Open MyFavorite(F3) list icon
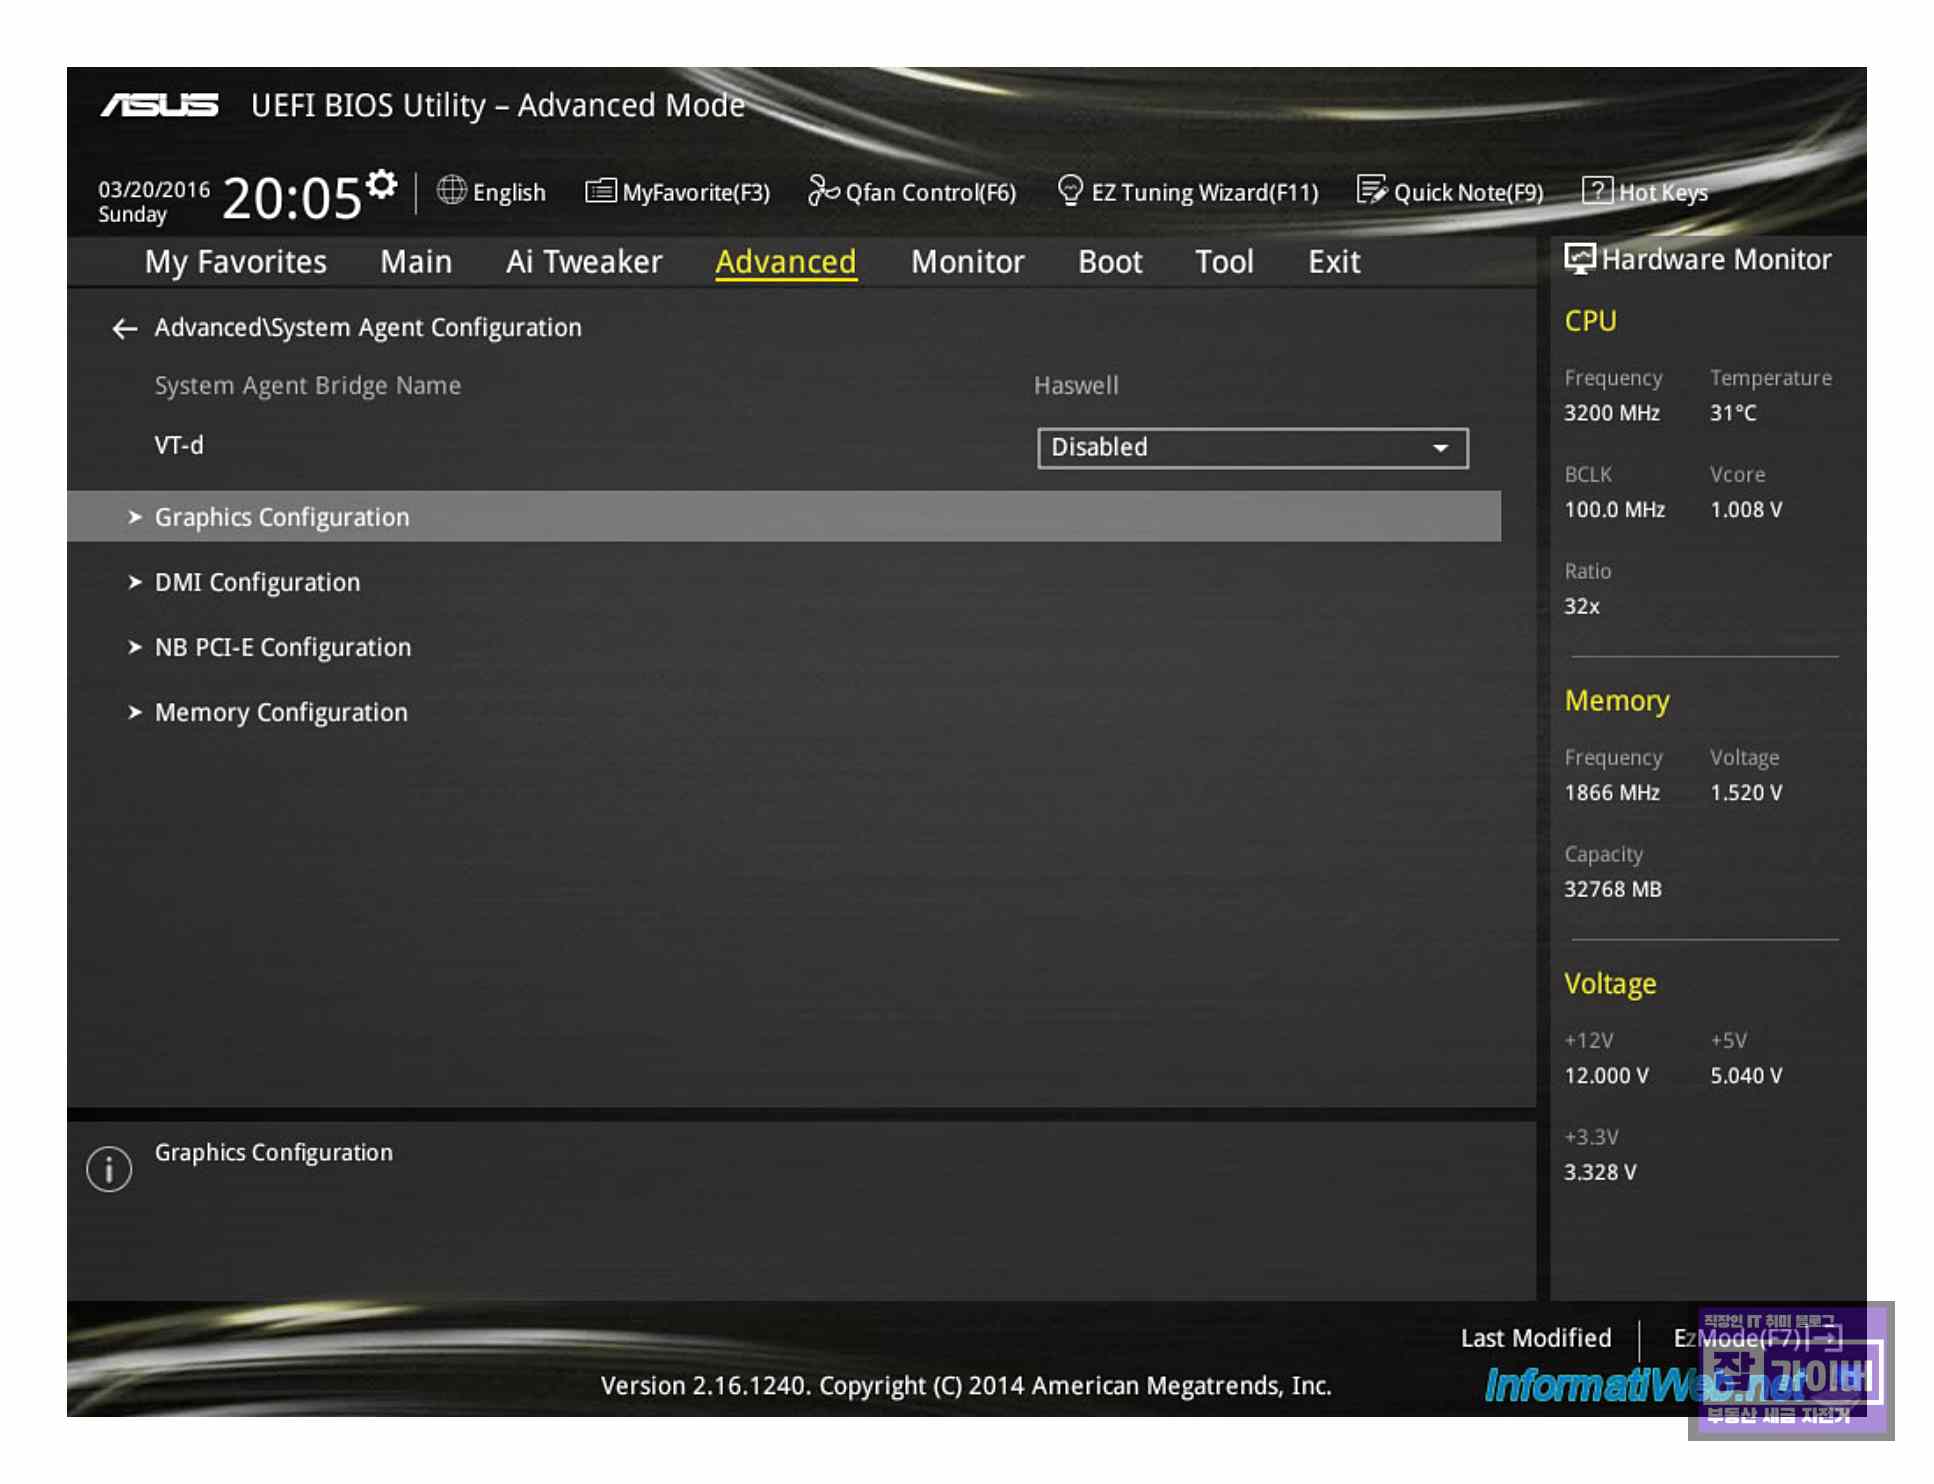The height and width of the screenshot is (1484, 1934). tap(600, 190)
